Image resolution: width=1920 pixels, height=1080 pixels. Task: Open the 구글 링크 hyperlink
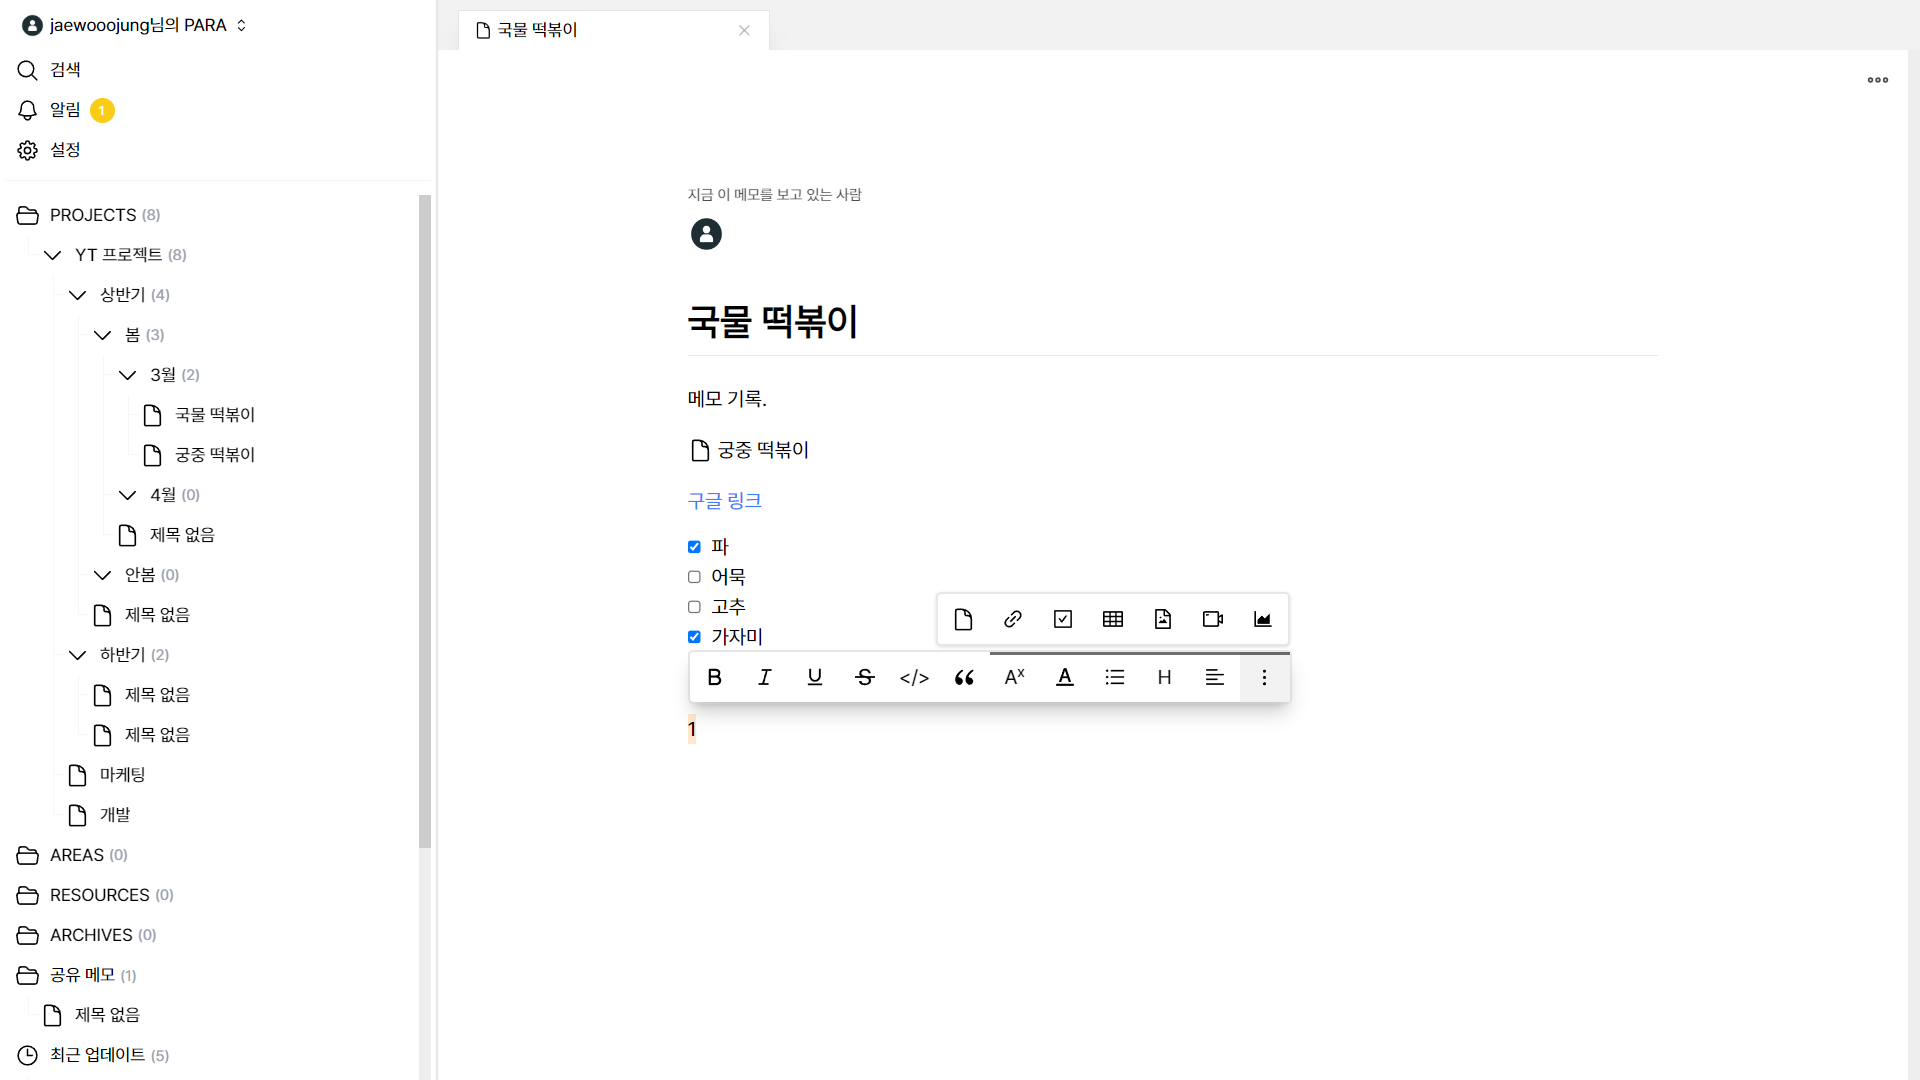coord(725,501)
